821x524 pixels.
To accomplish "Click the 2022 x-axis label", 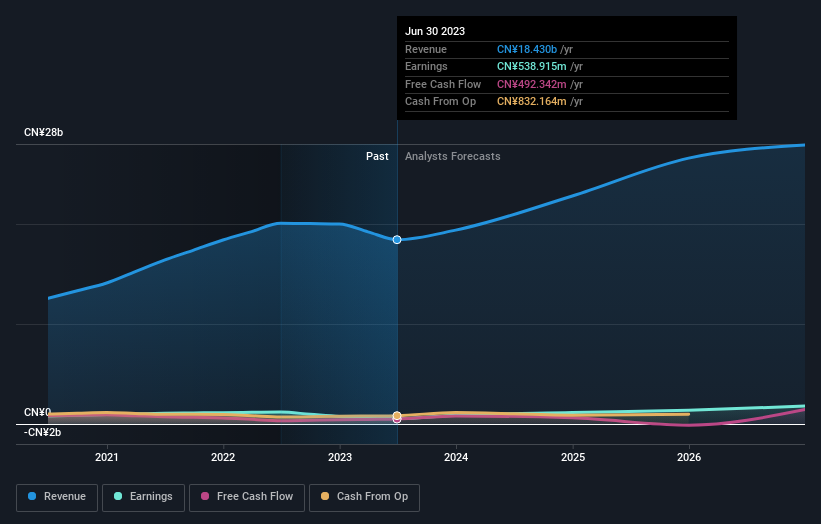I will (x=223, y=457).
